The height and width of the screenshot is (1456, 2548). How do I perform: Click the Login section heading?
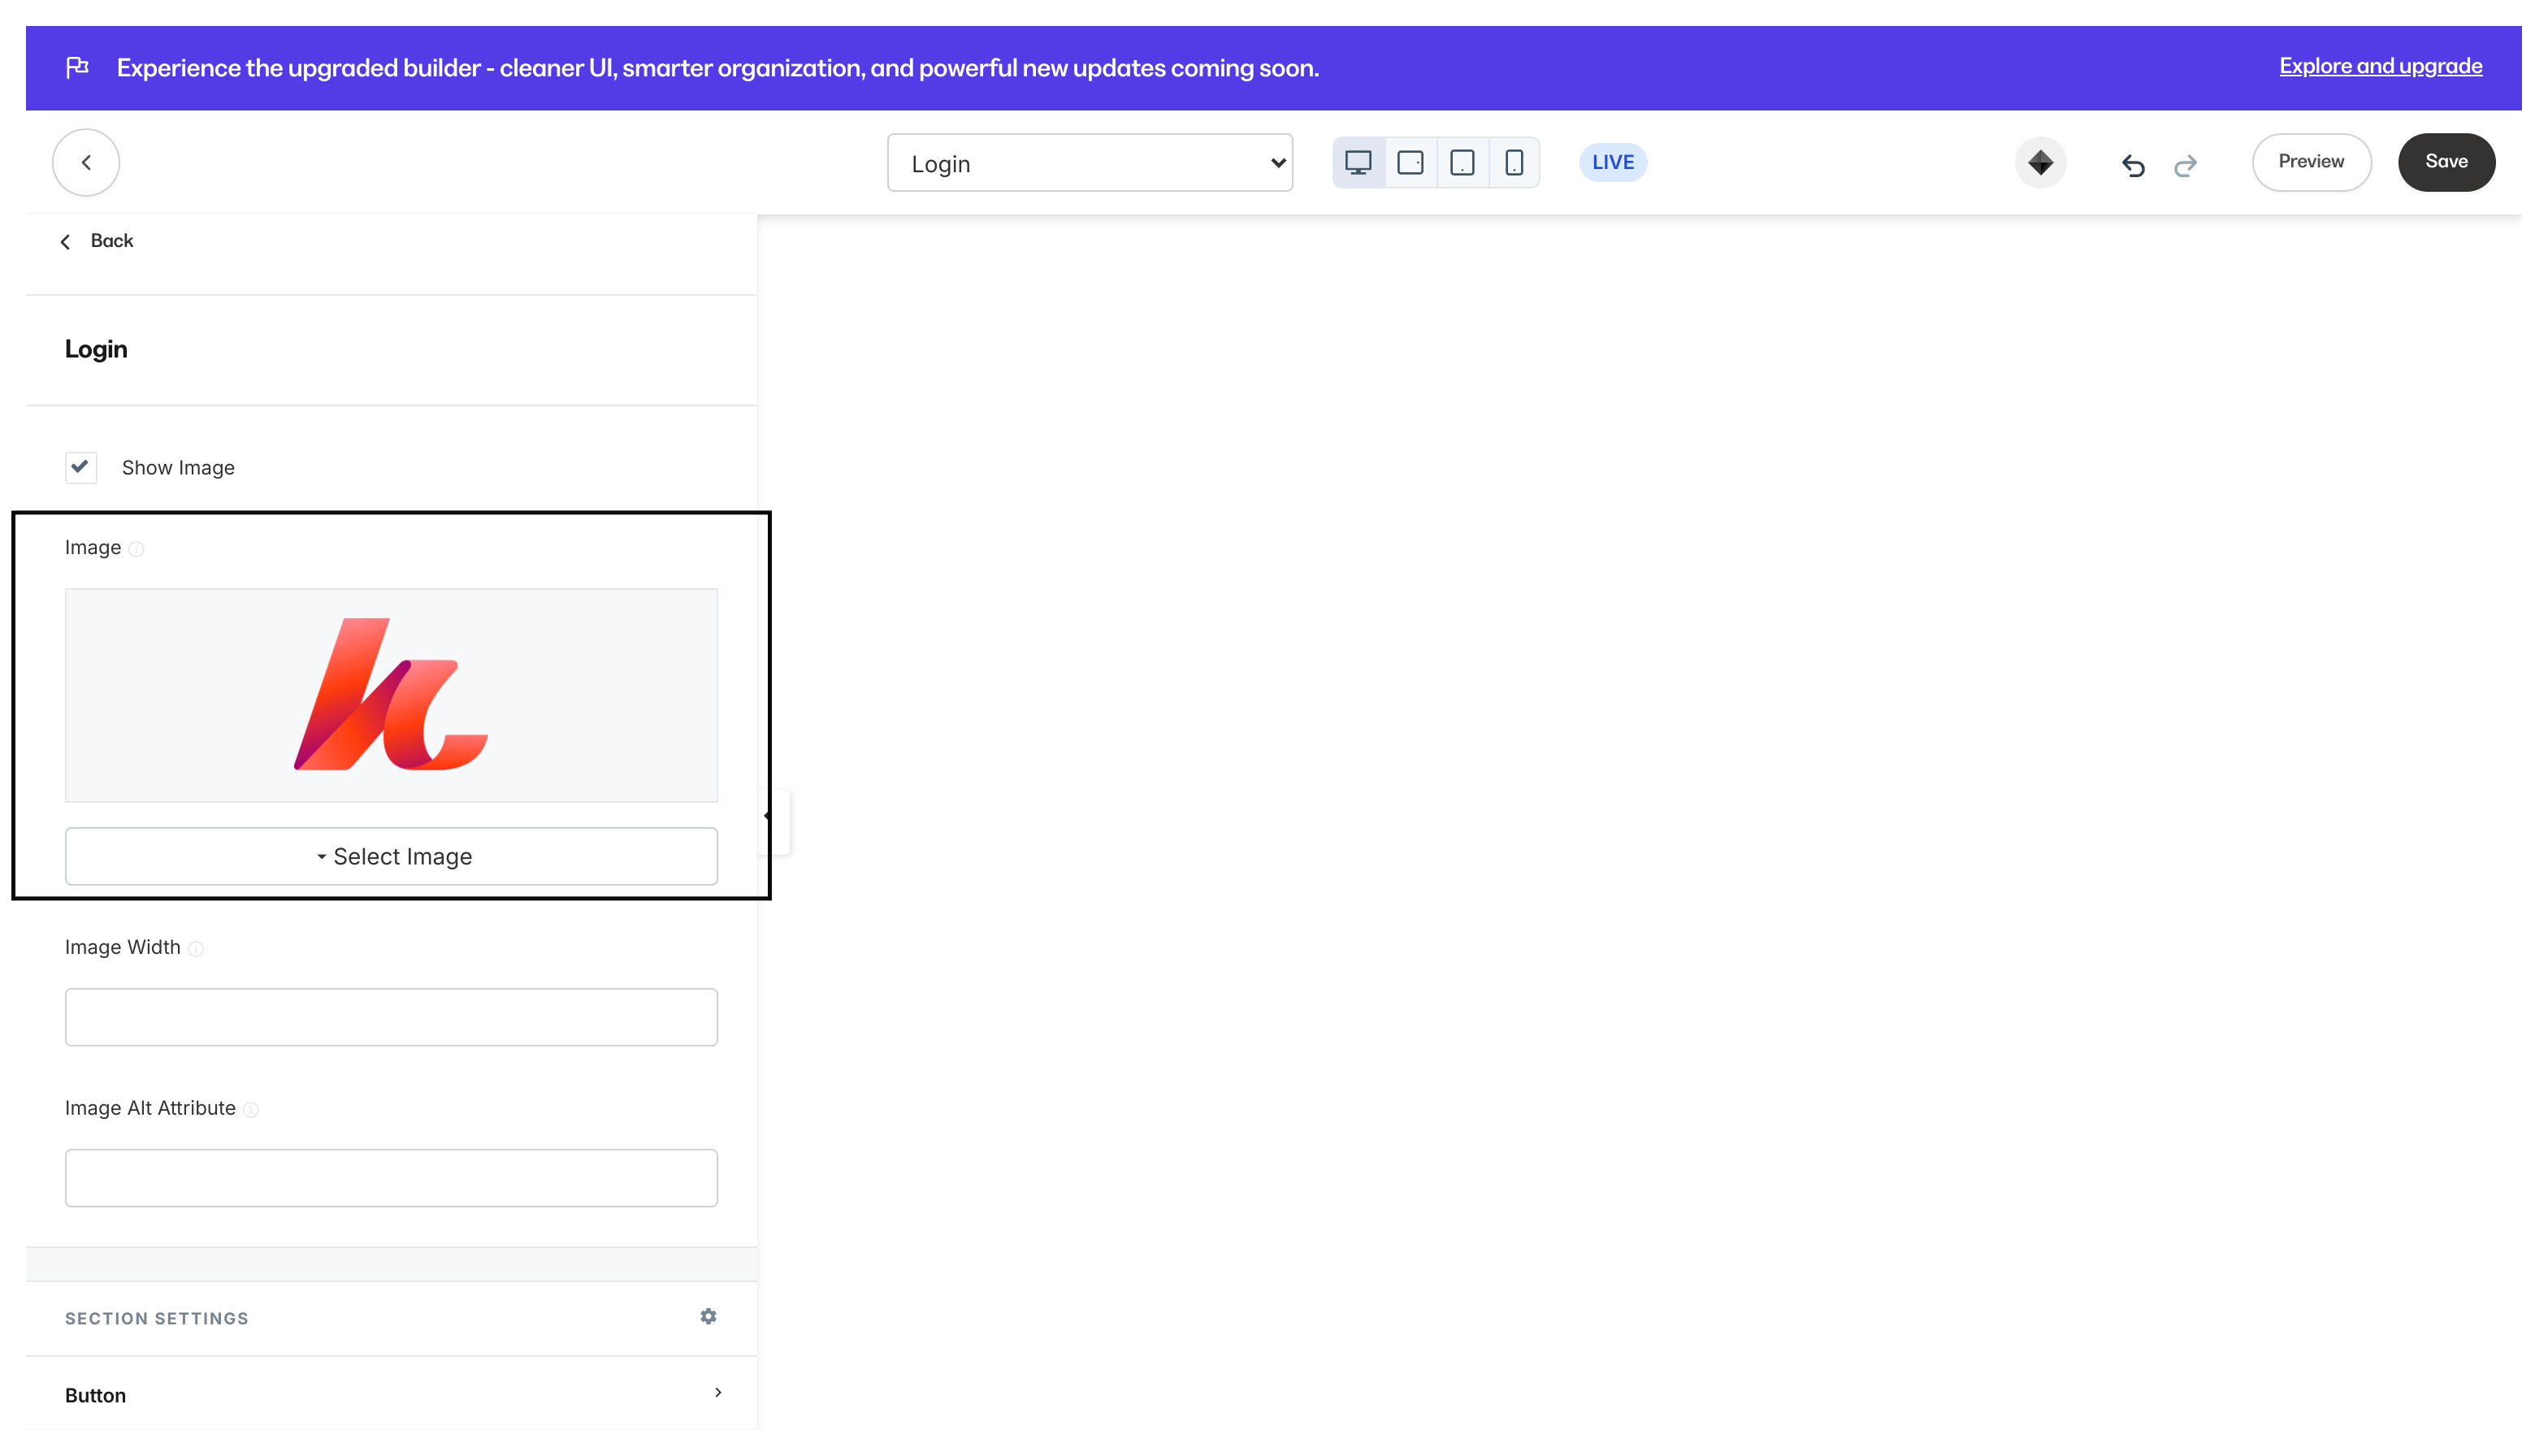pyautogui.click(x=96, y=349)
